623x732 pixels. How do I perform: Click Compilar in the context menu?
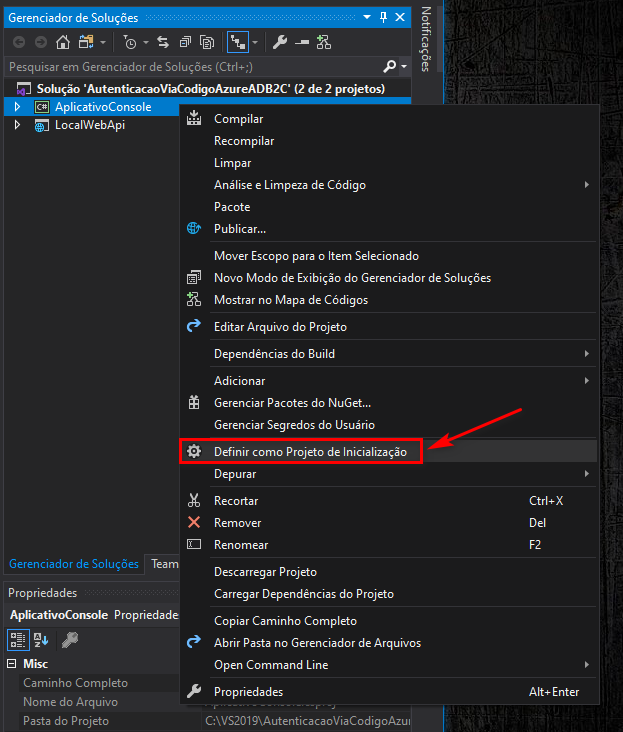238,119
